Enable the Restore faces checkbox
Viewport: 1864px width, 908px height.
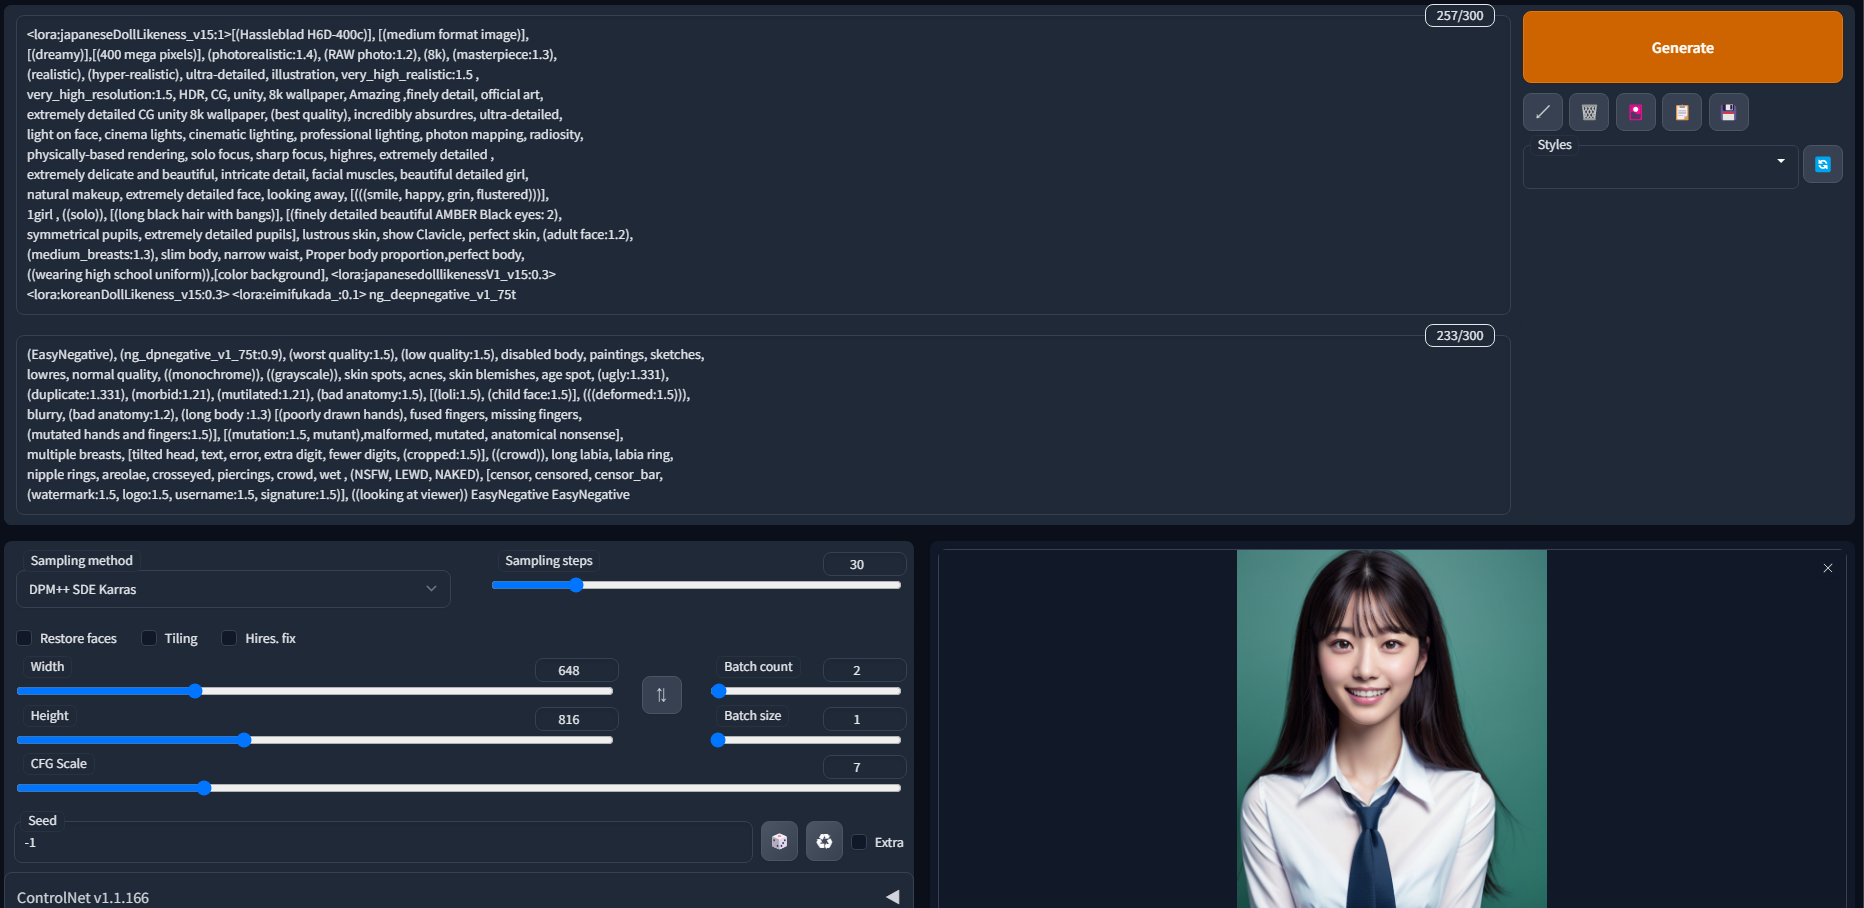click(x=25, y=638)
